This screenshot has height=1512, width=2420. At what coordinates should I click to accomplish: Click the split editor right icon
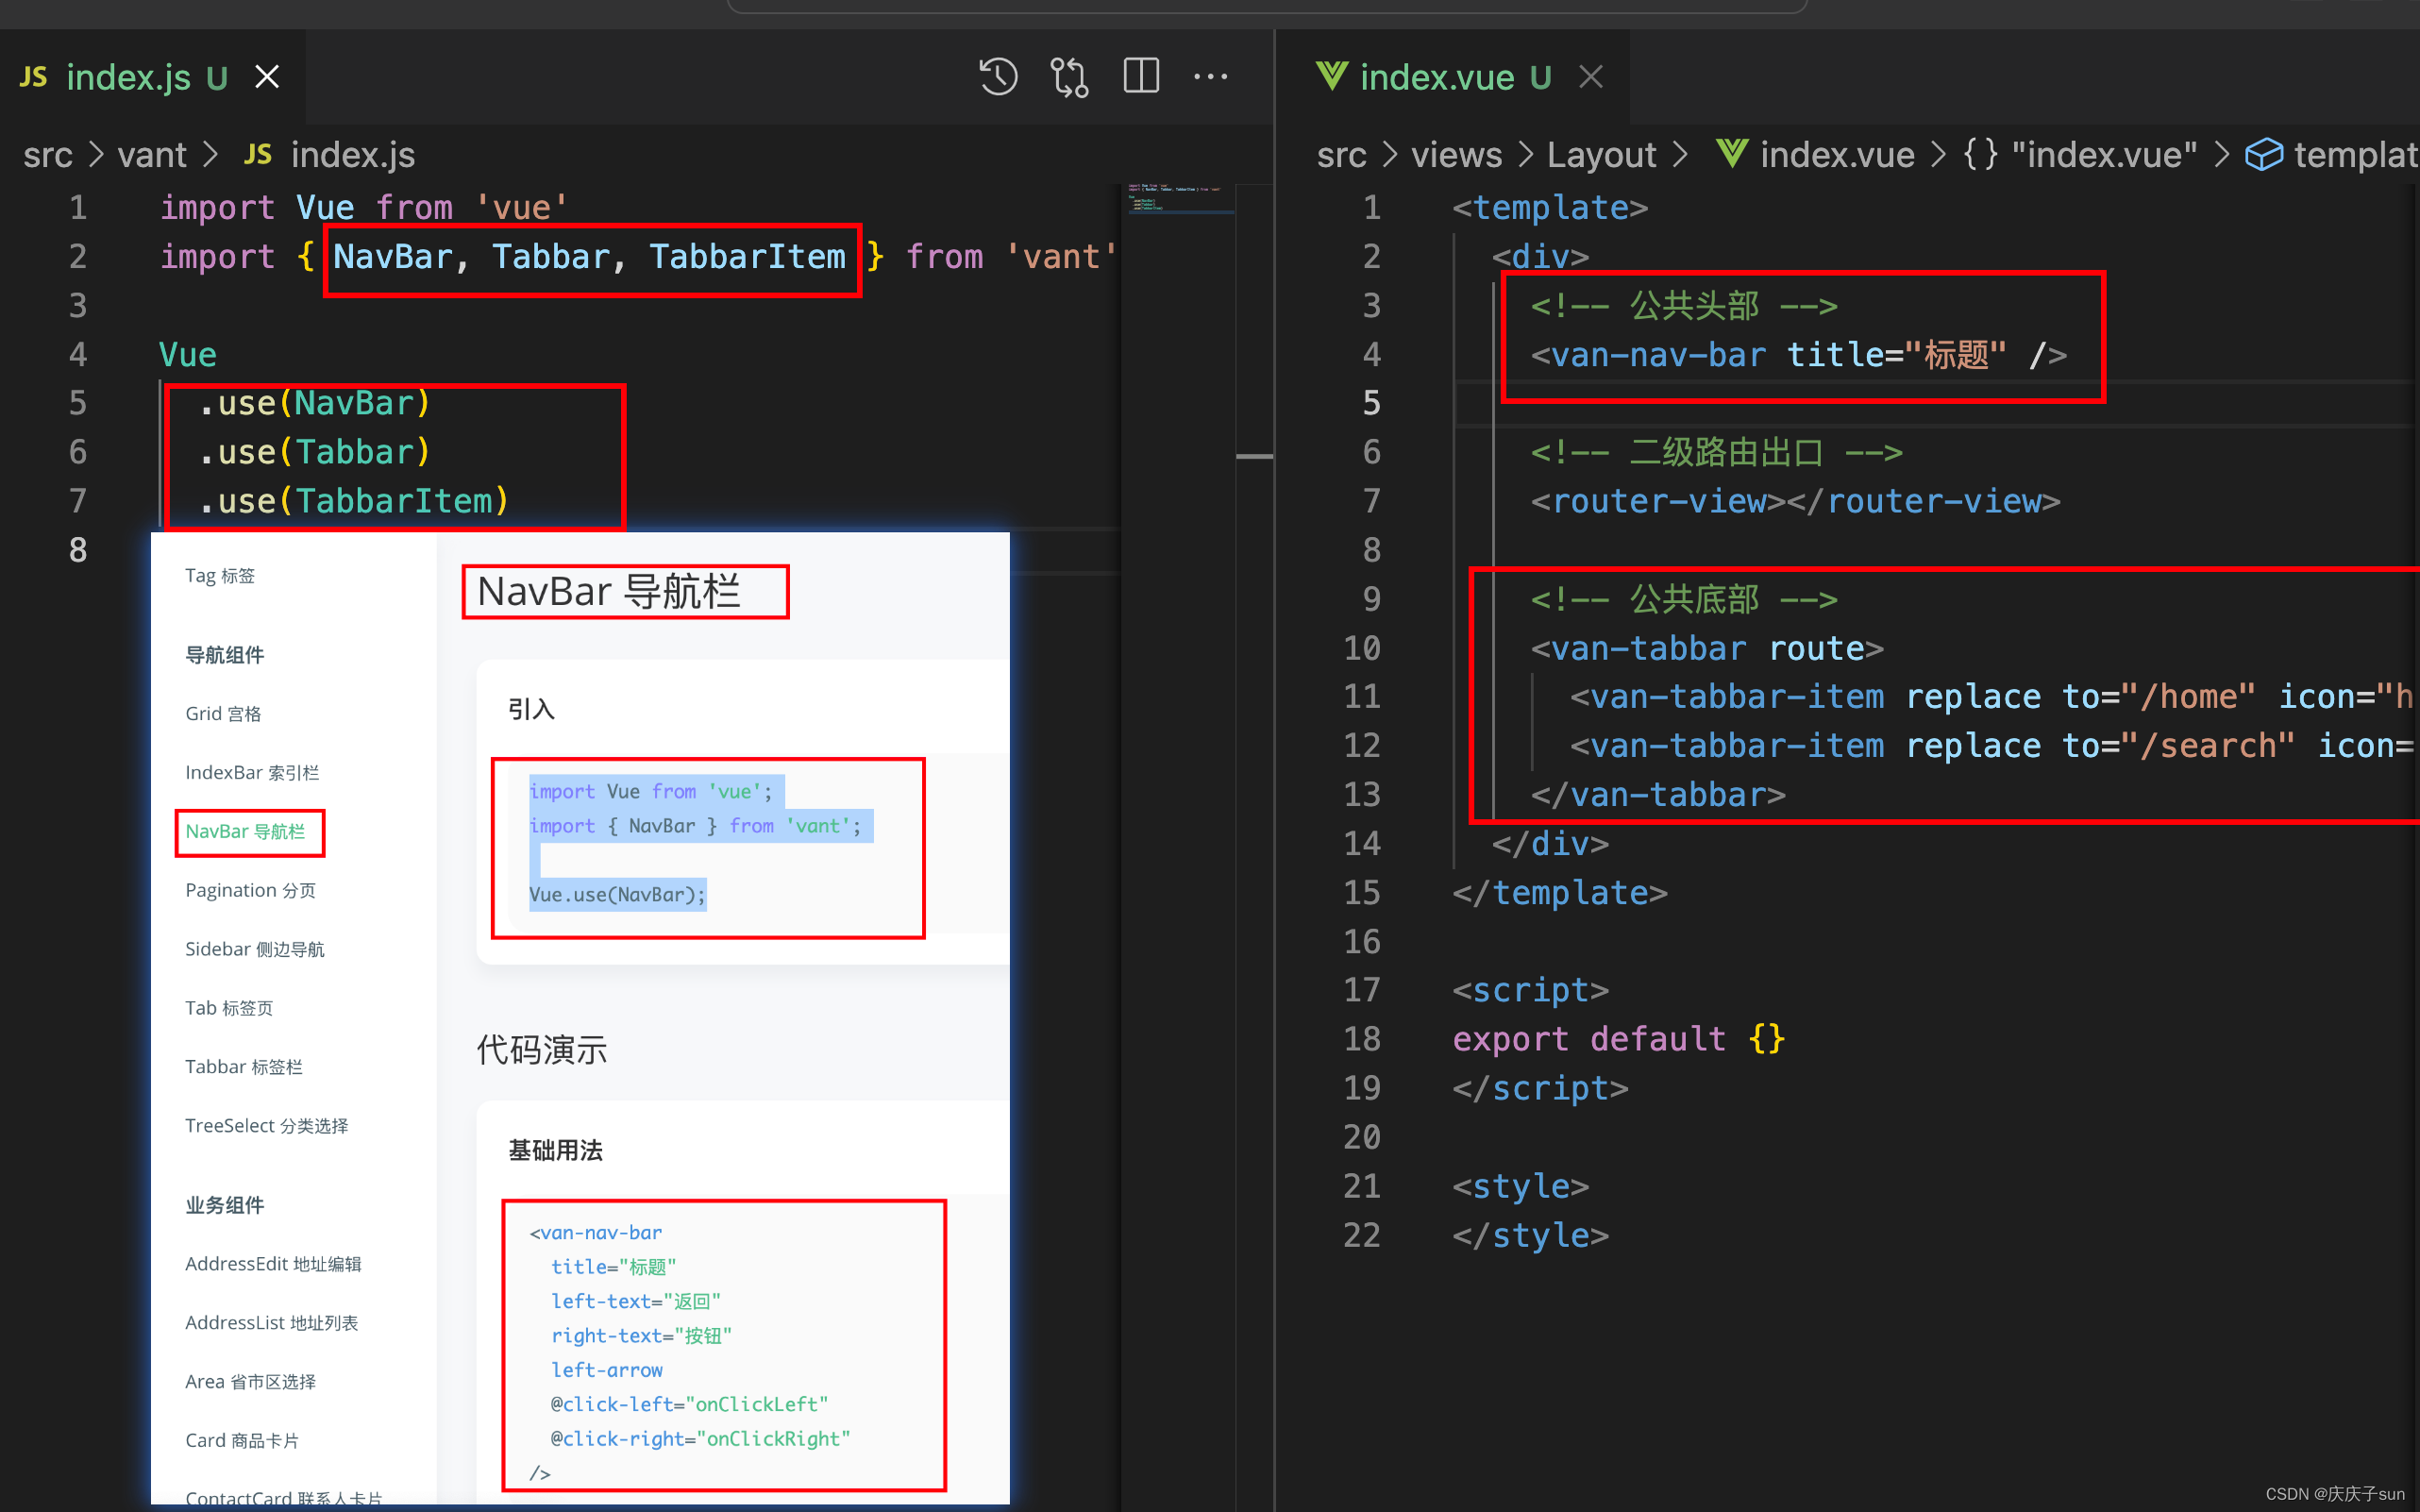(1141, 77)
